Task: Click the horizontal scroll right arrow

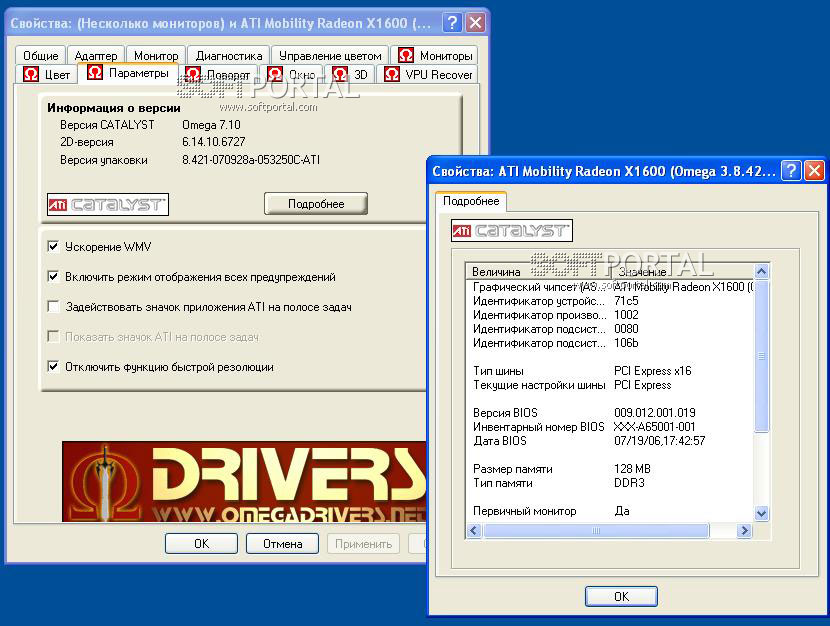Action: click(745, 530)
